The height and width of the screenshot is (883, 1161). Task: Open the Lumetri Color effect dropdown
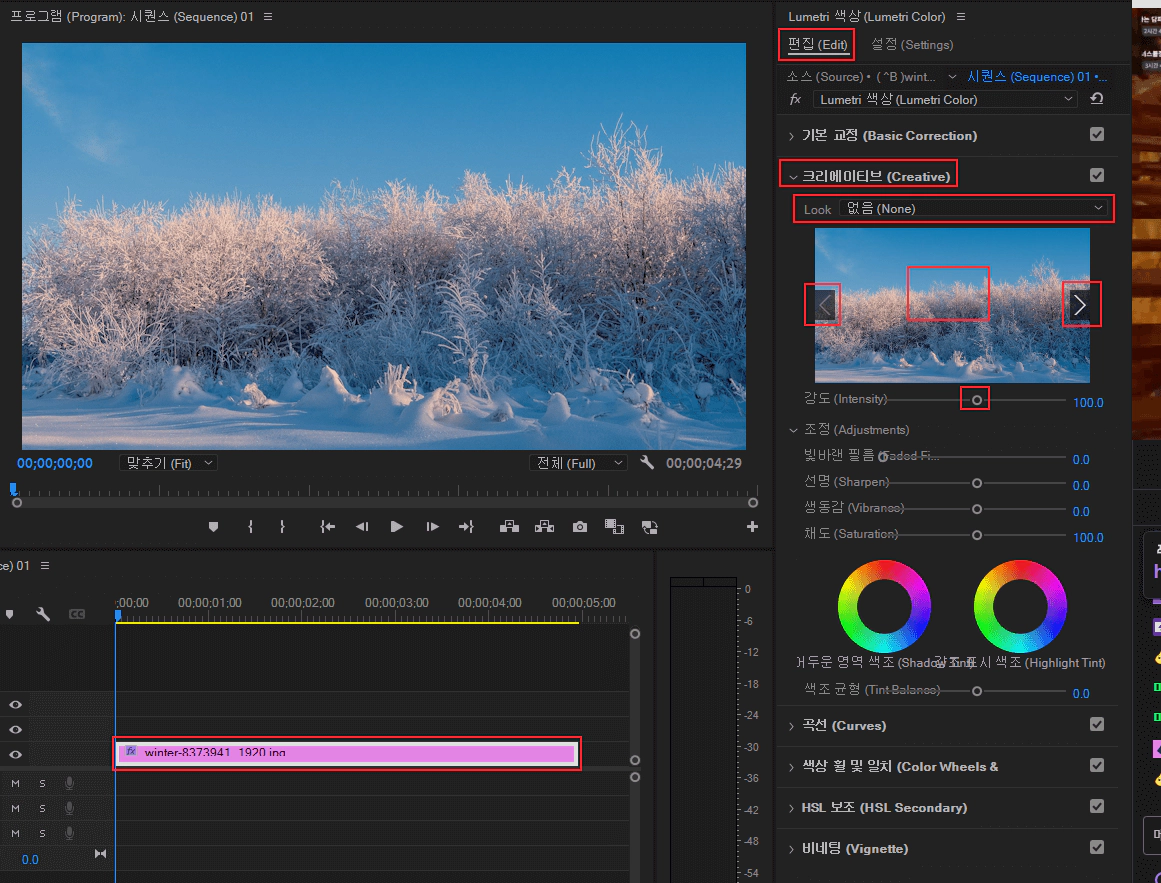(946, 99)
